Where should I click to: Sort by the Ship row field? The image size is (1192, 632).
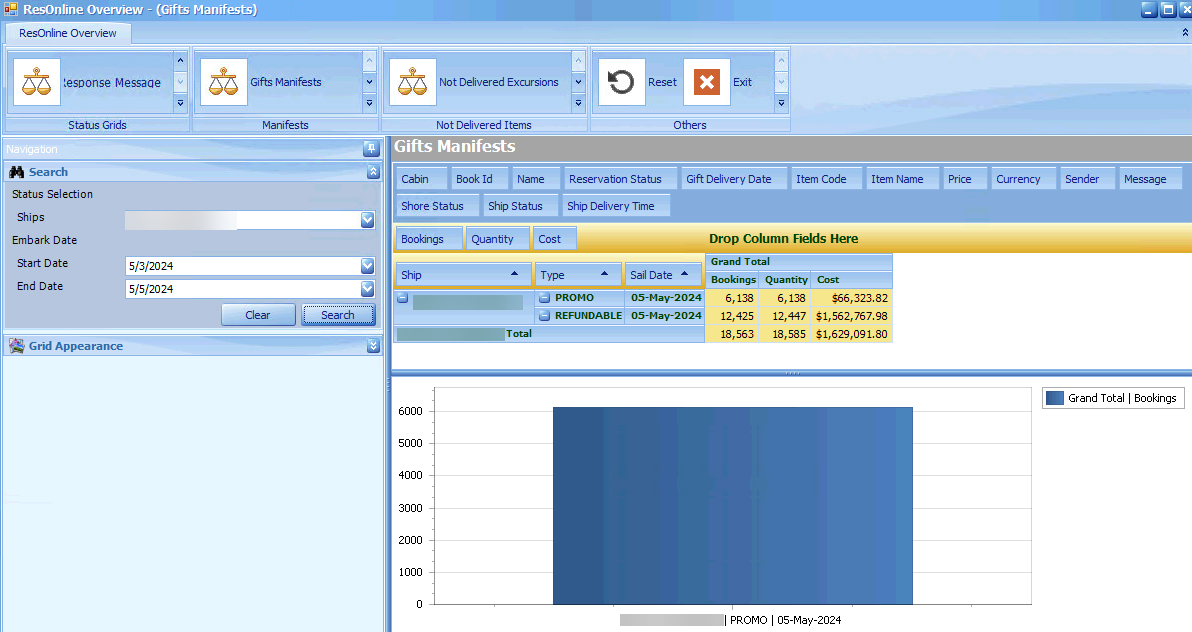point(463,275)
